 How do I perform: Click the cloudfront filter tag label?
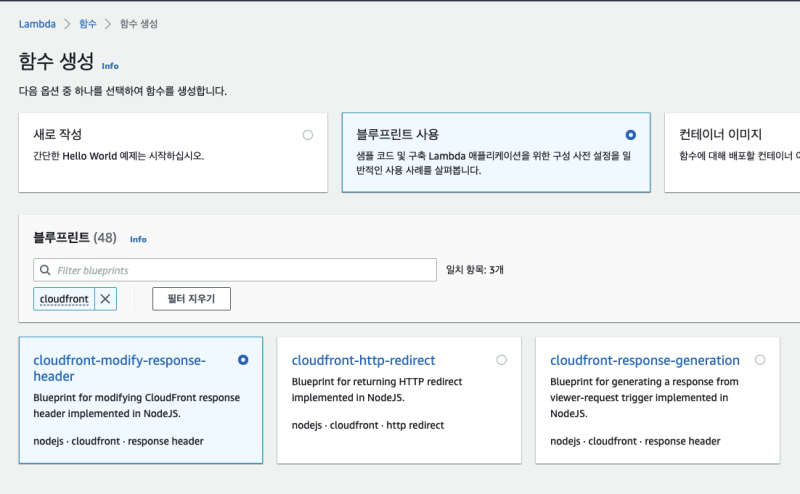[x=64, y=299]
